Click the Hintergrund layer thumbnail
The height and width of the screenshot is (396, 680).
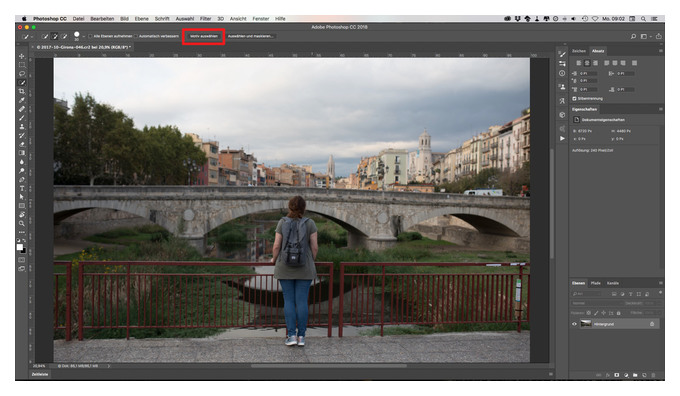[585, 324]
